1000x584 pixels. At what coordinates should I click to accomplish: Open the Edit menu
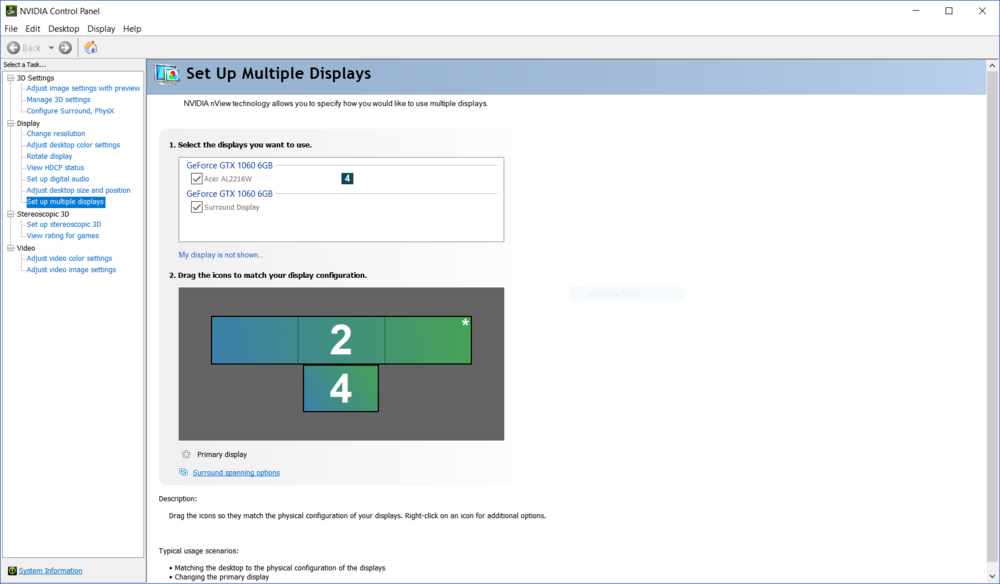click(x=33, y=29)
